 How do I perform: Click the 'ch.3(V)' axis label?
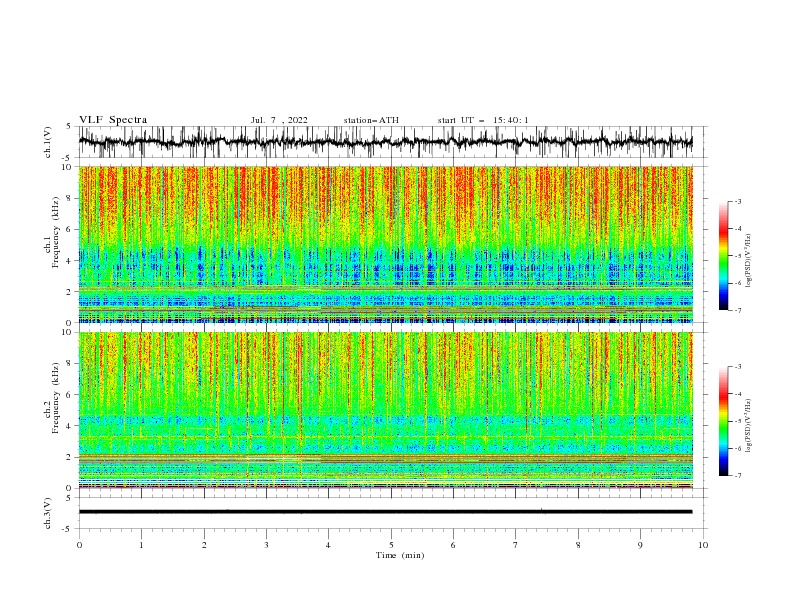pos(48,513)
